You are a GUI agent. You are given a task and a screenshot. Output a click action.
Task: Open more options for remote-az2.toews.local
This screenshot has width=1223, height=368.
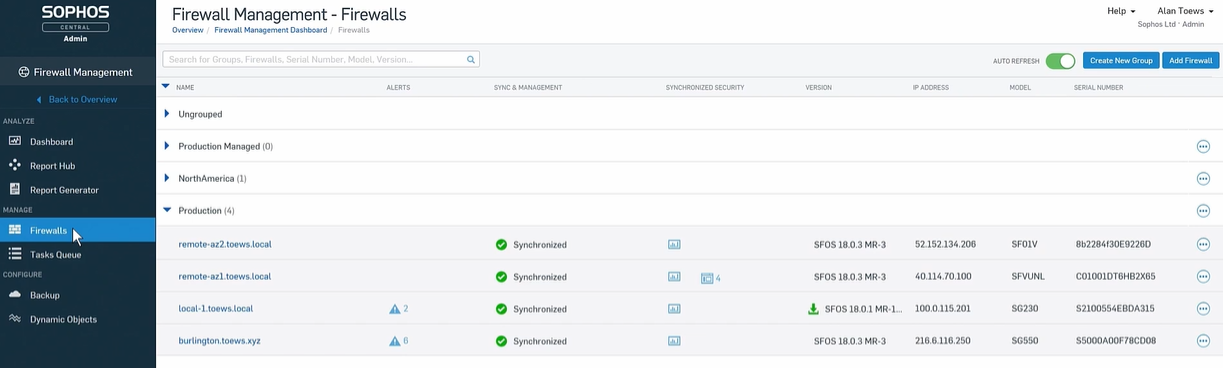1203,244
